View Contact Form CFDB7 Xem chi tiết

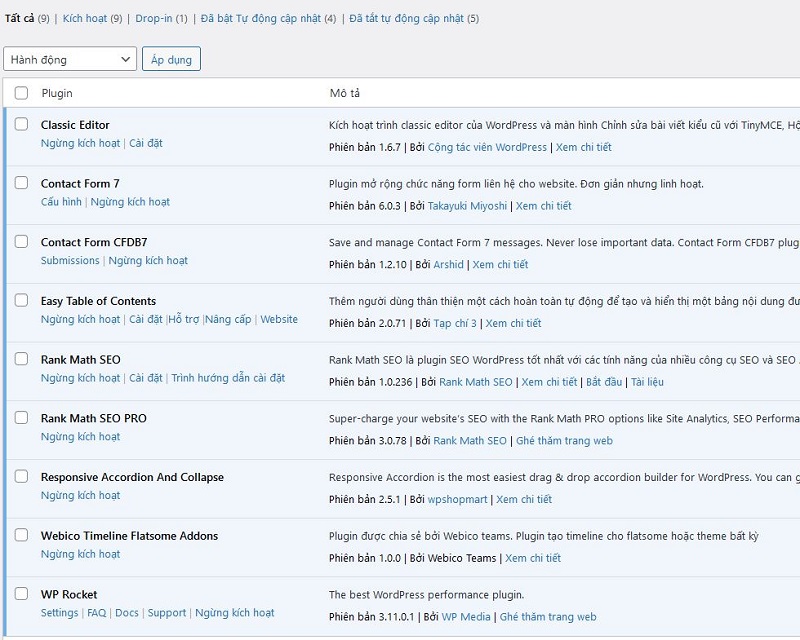(x=501, y=265)
